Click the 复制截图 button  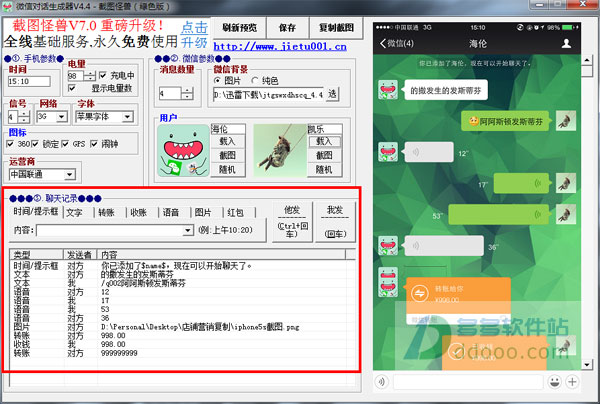tap(336, 28)
